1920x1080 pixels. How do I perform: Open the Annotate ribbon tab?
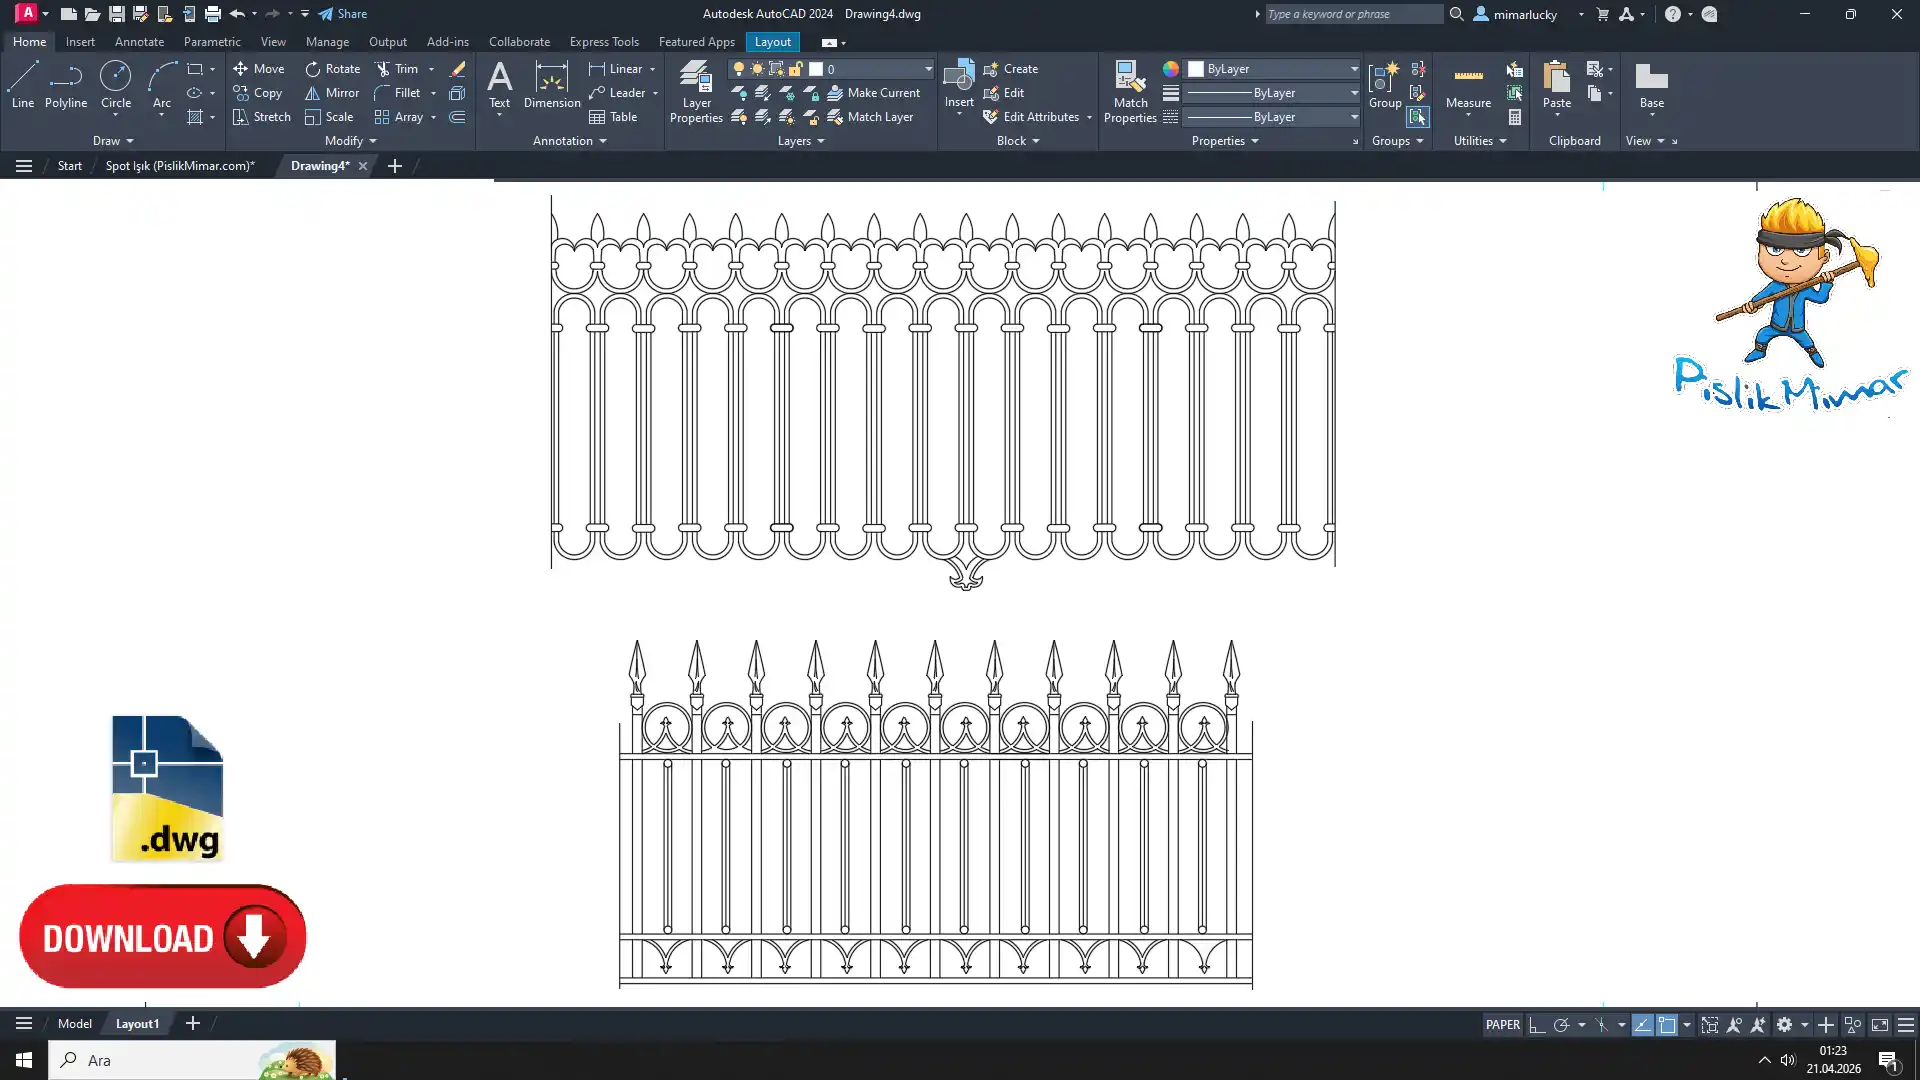(139, 42)
